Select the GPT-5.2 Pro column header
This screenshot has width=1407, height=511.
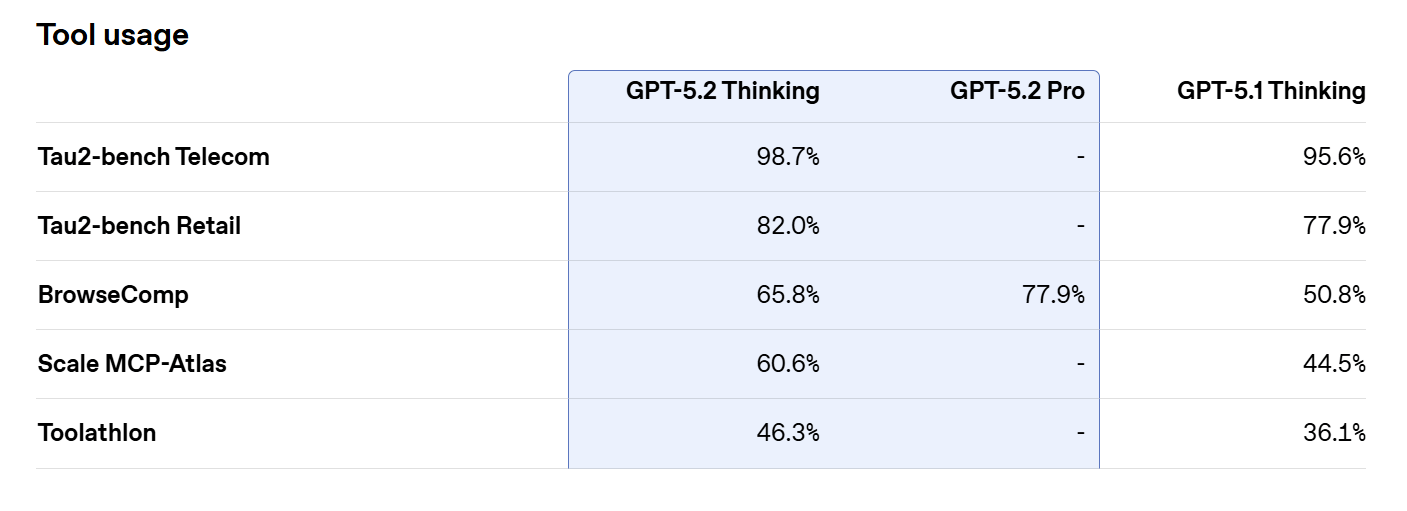click(x=1017, y=91)
